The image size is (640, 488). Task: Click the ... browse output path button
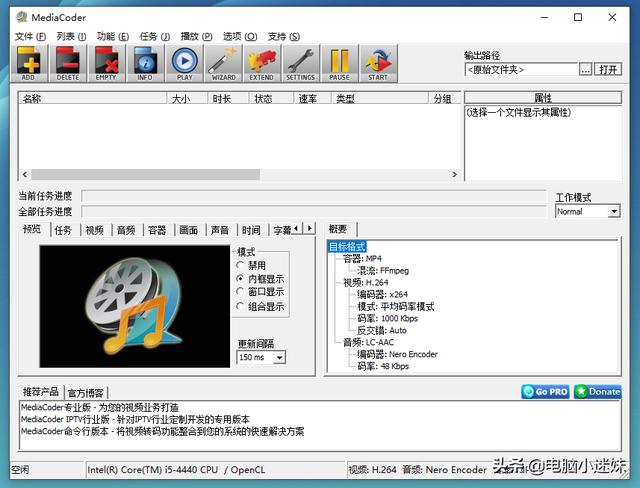[x=585, y=69]
